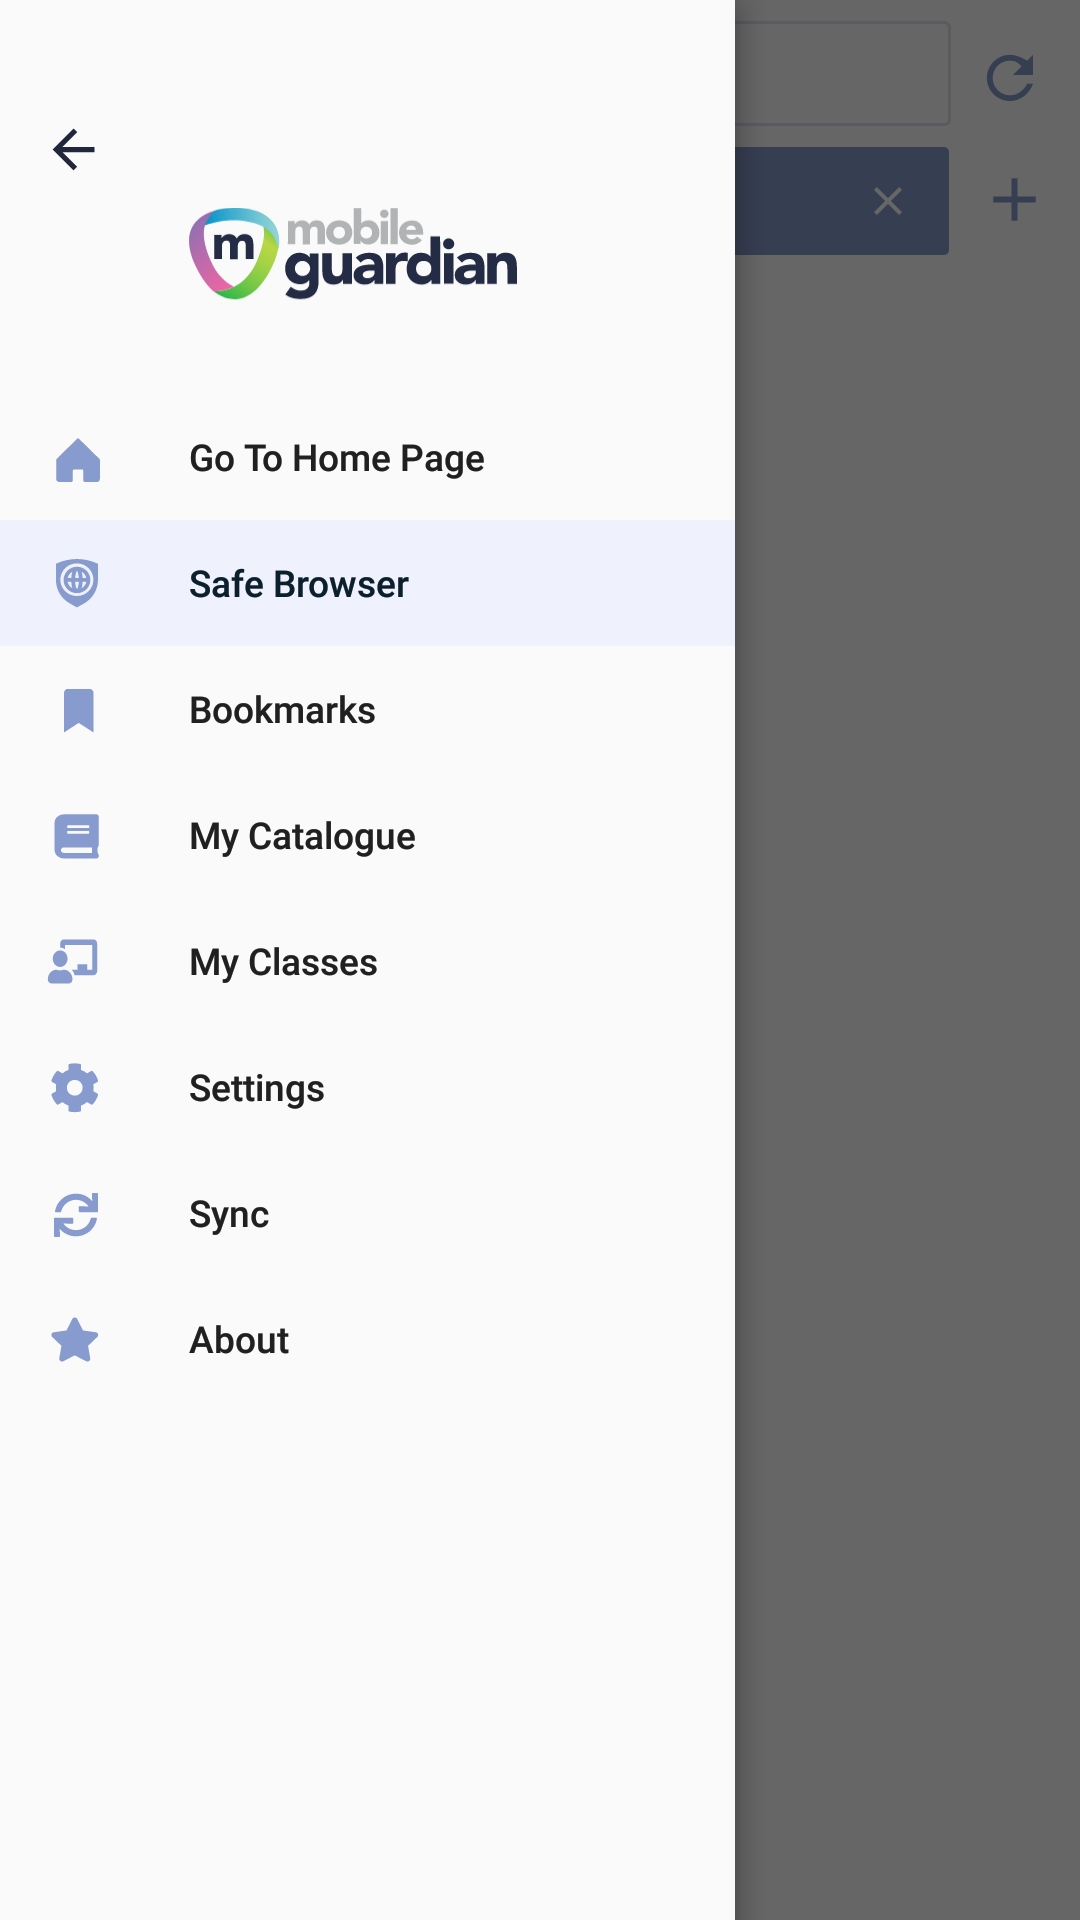The height and width of the screenshot is (1920, 1080).
Task: Close the open browser tab
Action: pos(888,201)
